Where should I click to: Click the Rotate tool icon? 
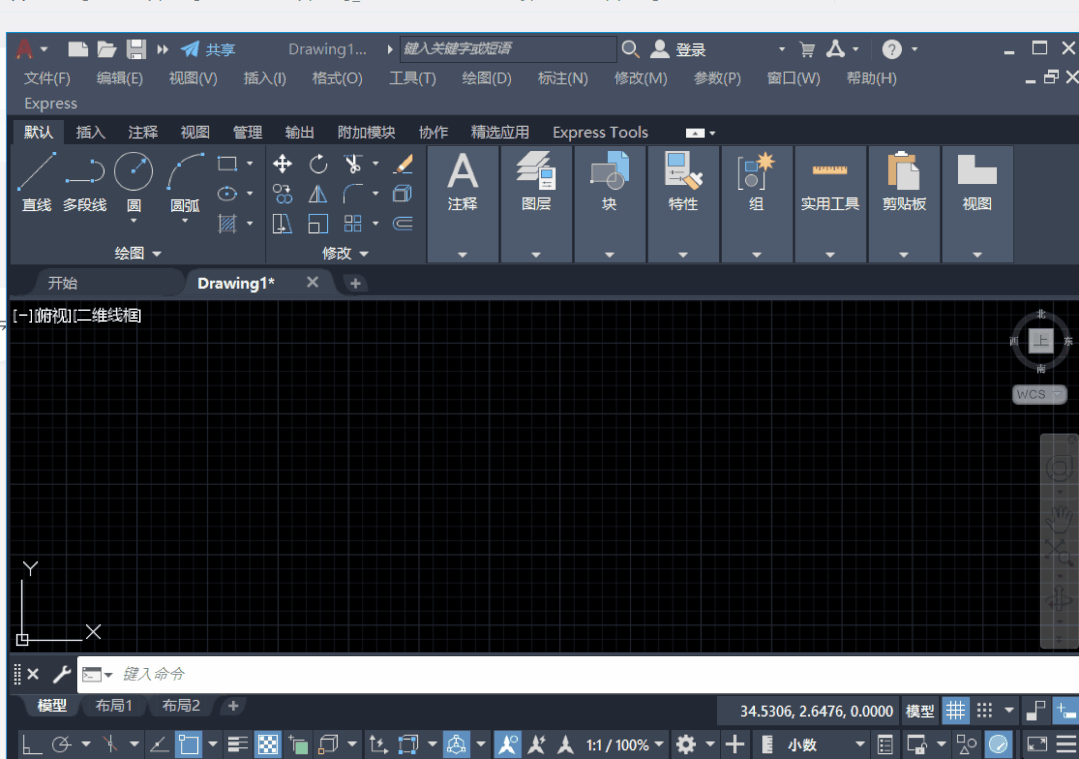tap(318, 164)
